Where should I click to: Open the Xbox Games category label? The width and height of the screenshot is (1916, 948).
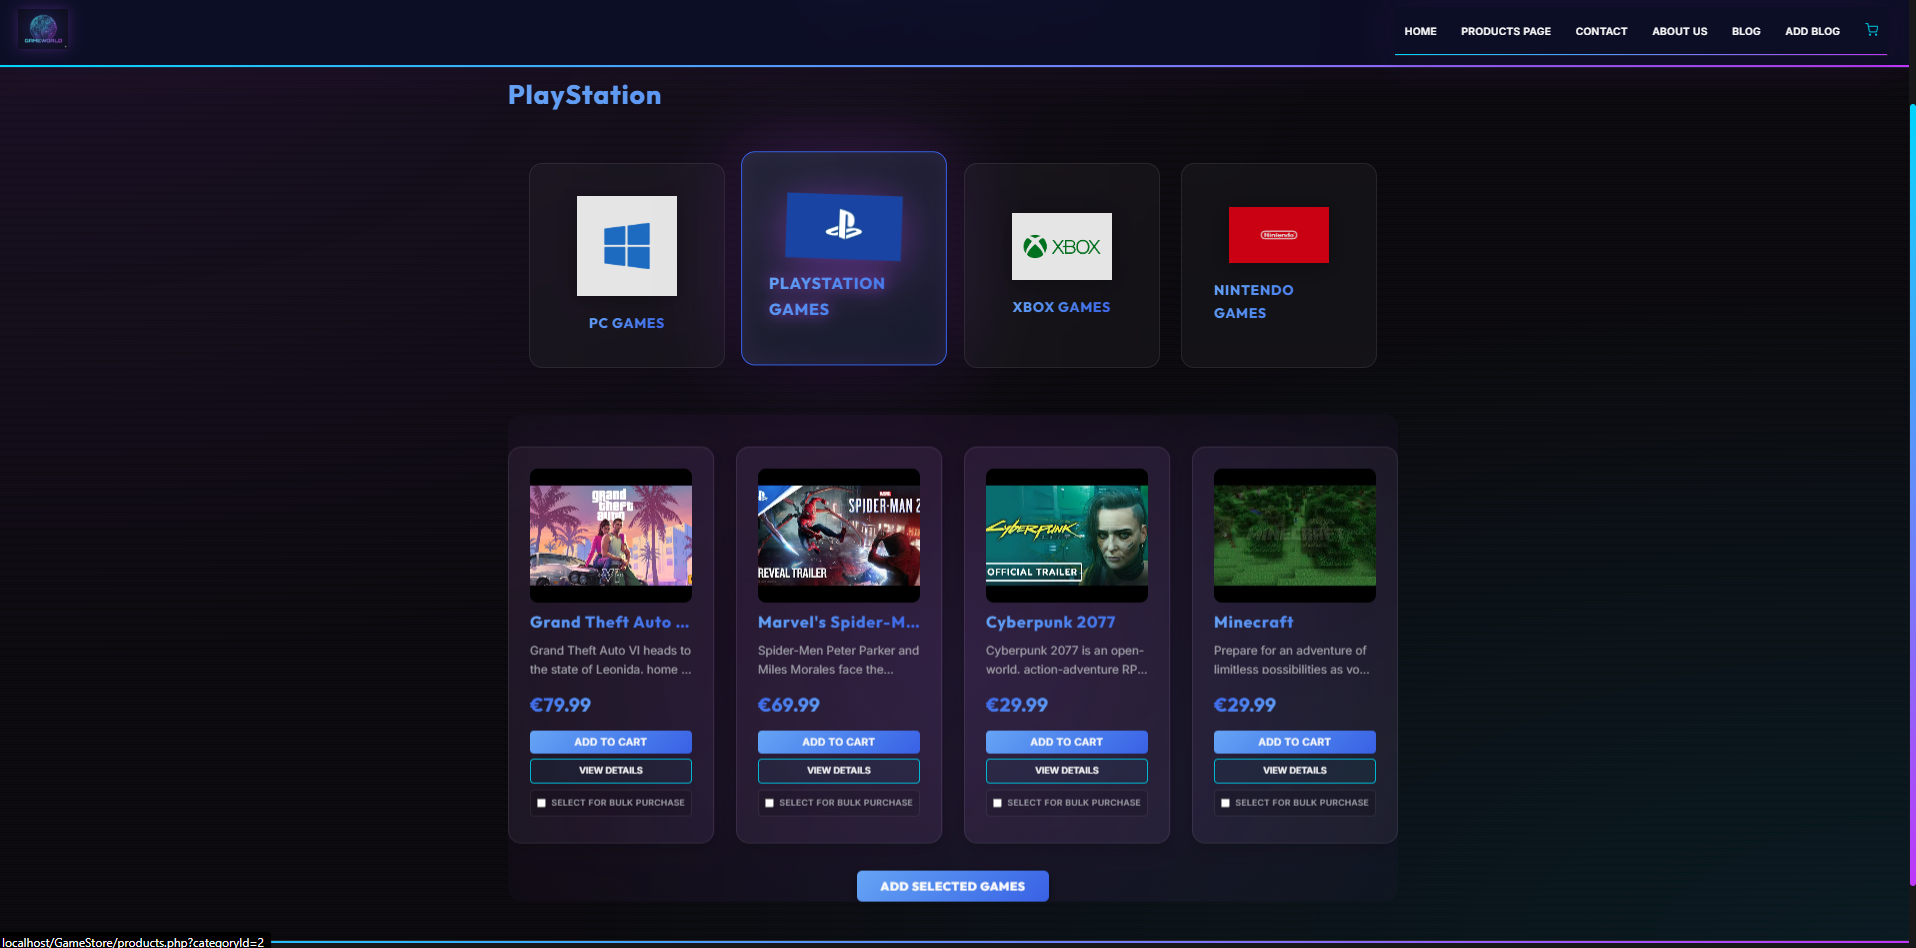1061,307
